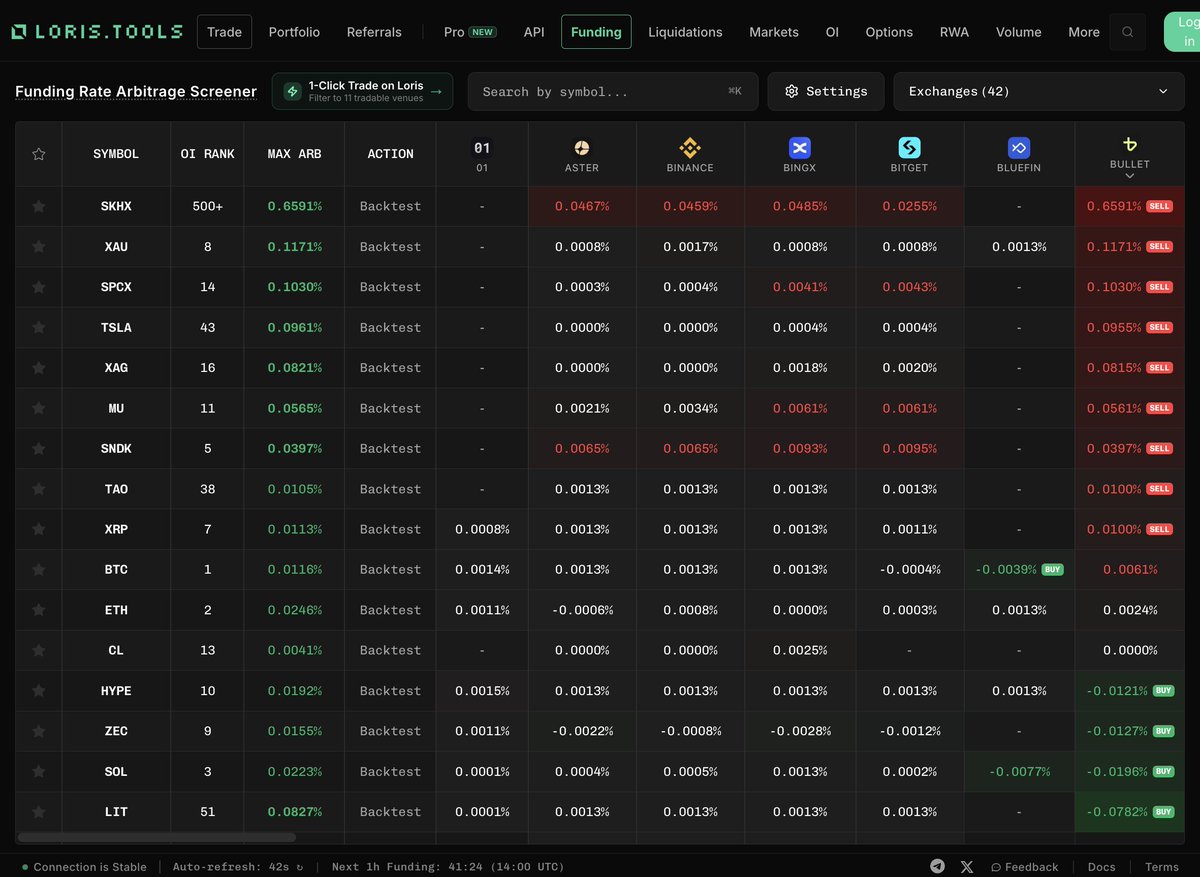This screenshot has width=1200, height=877.
Task: Click the 0.6591% Max Arb value for SKHX
Action: tap(294, 206)
